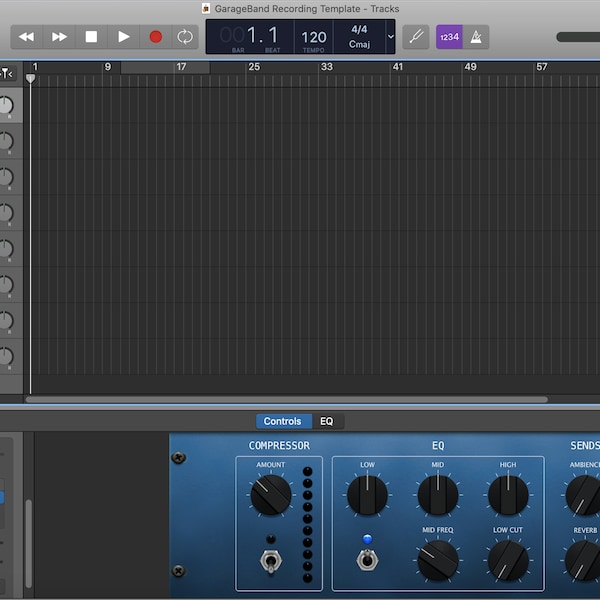
Task: Click the MID FREQ knob
Action: (438, 560)
